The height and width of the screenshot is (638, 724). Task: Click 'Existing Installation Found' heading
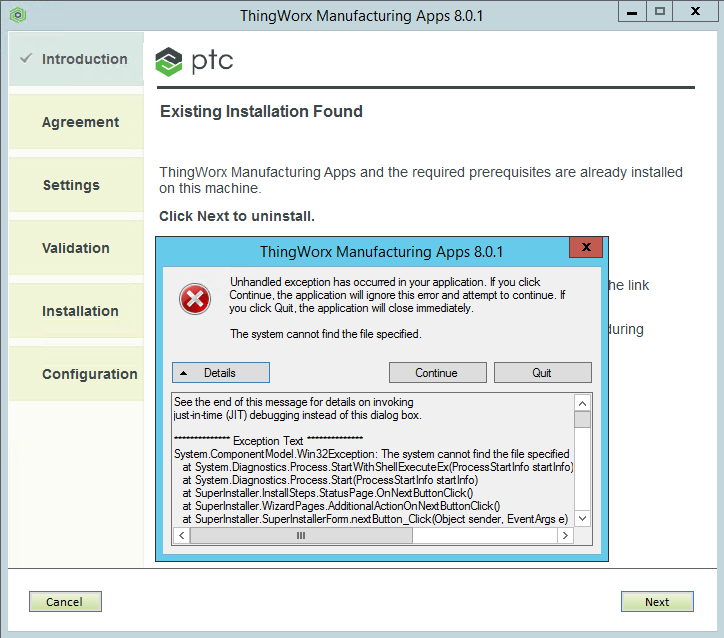[x=261, y=111]
